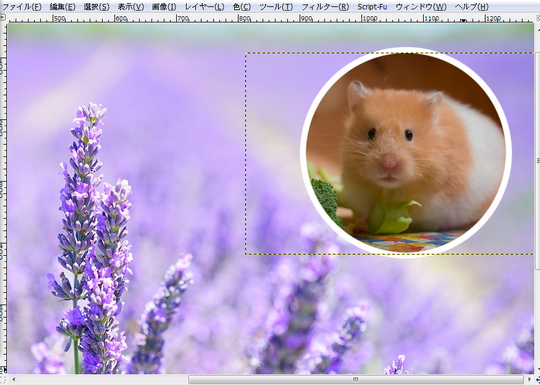This screenshot has width=540, height=385.
Task: Open the 画像(I) menu
Action: (164, 7)
